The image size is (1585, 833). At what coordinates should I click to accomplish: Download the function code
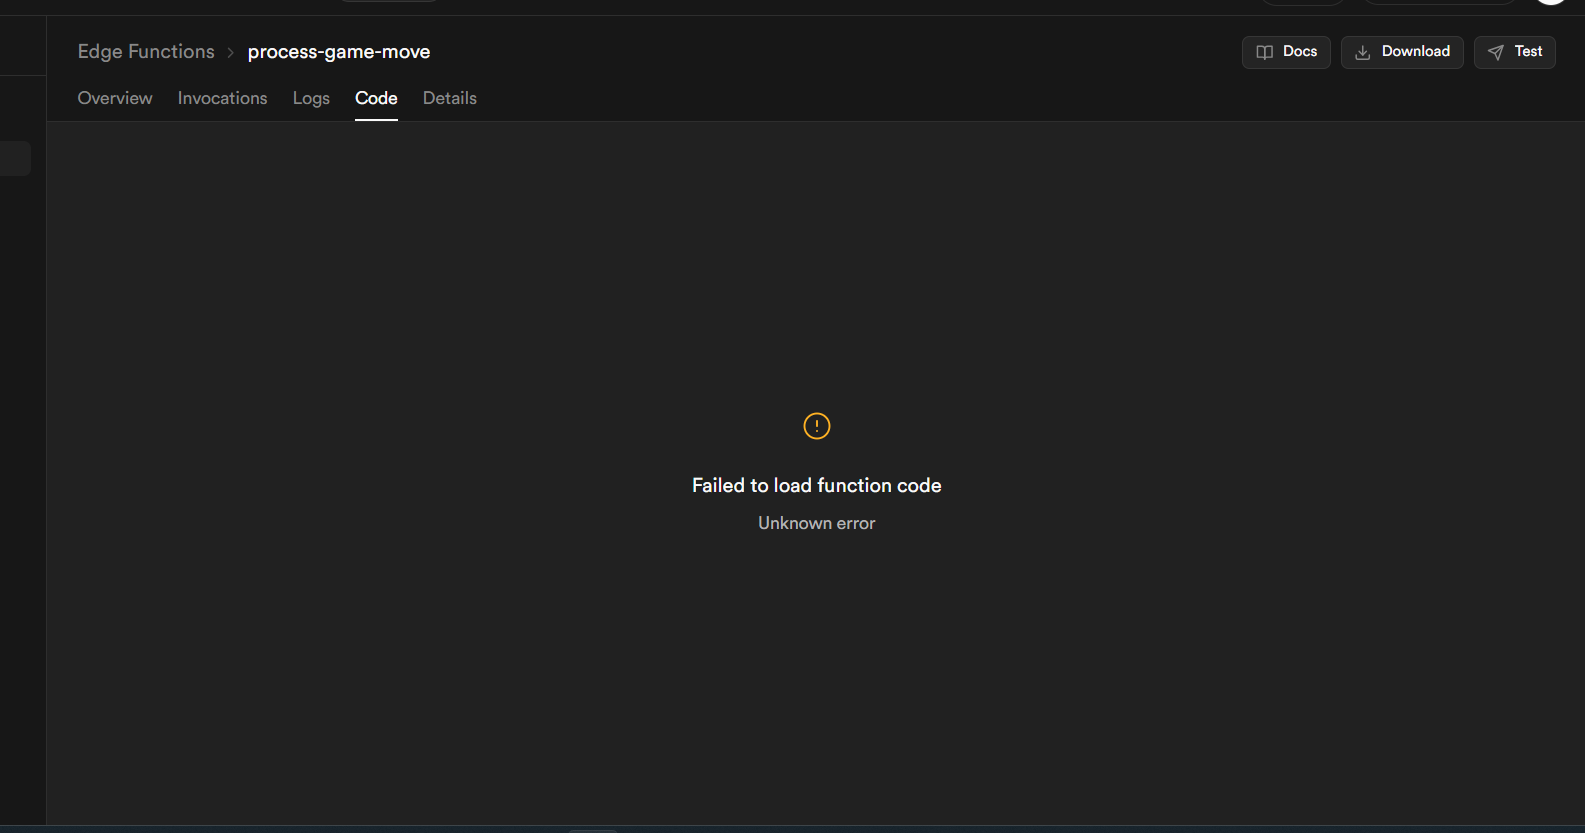tap(1402, 52)
